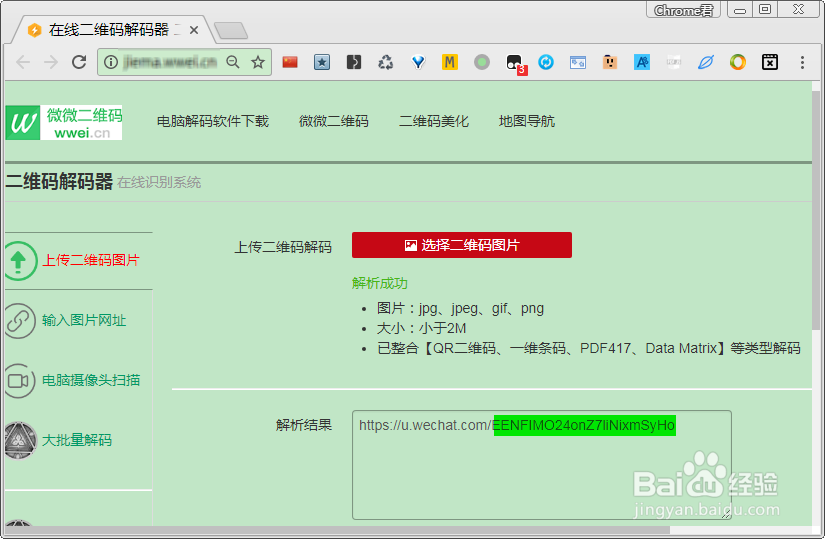Click the zoom magnifier icon in address bar
This screenshot has width=825, height=539.
point(233,62)
